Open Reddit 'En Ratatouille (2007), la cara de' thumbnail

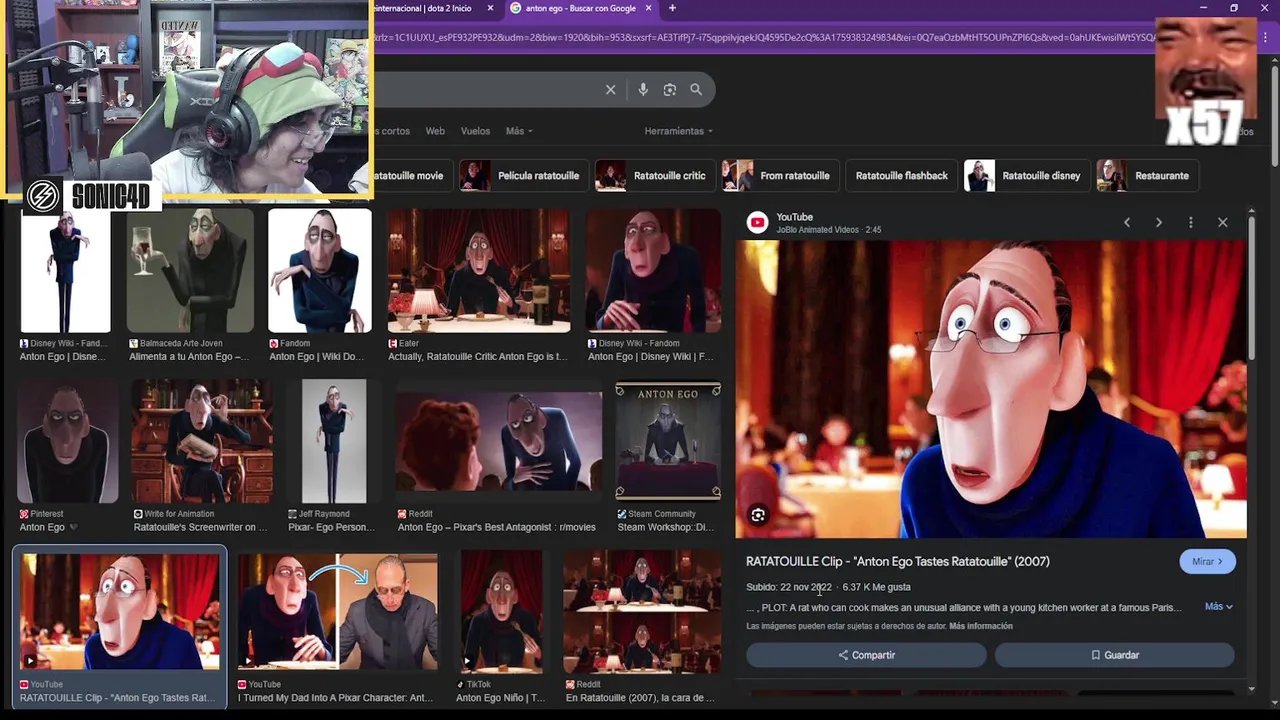(x=642, y=612)
